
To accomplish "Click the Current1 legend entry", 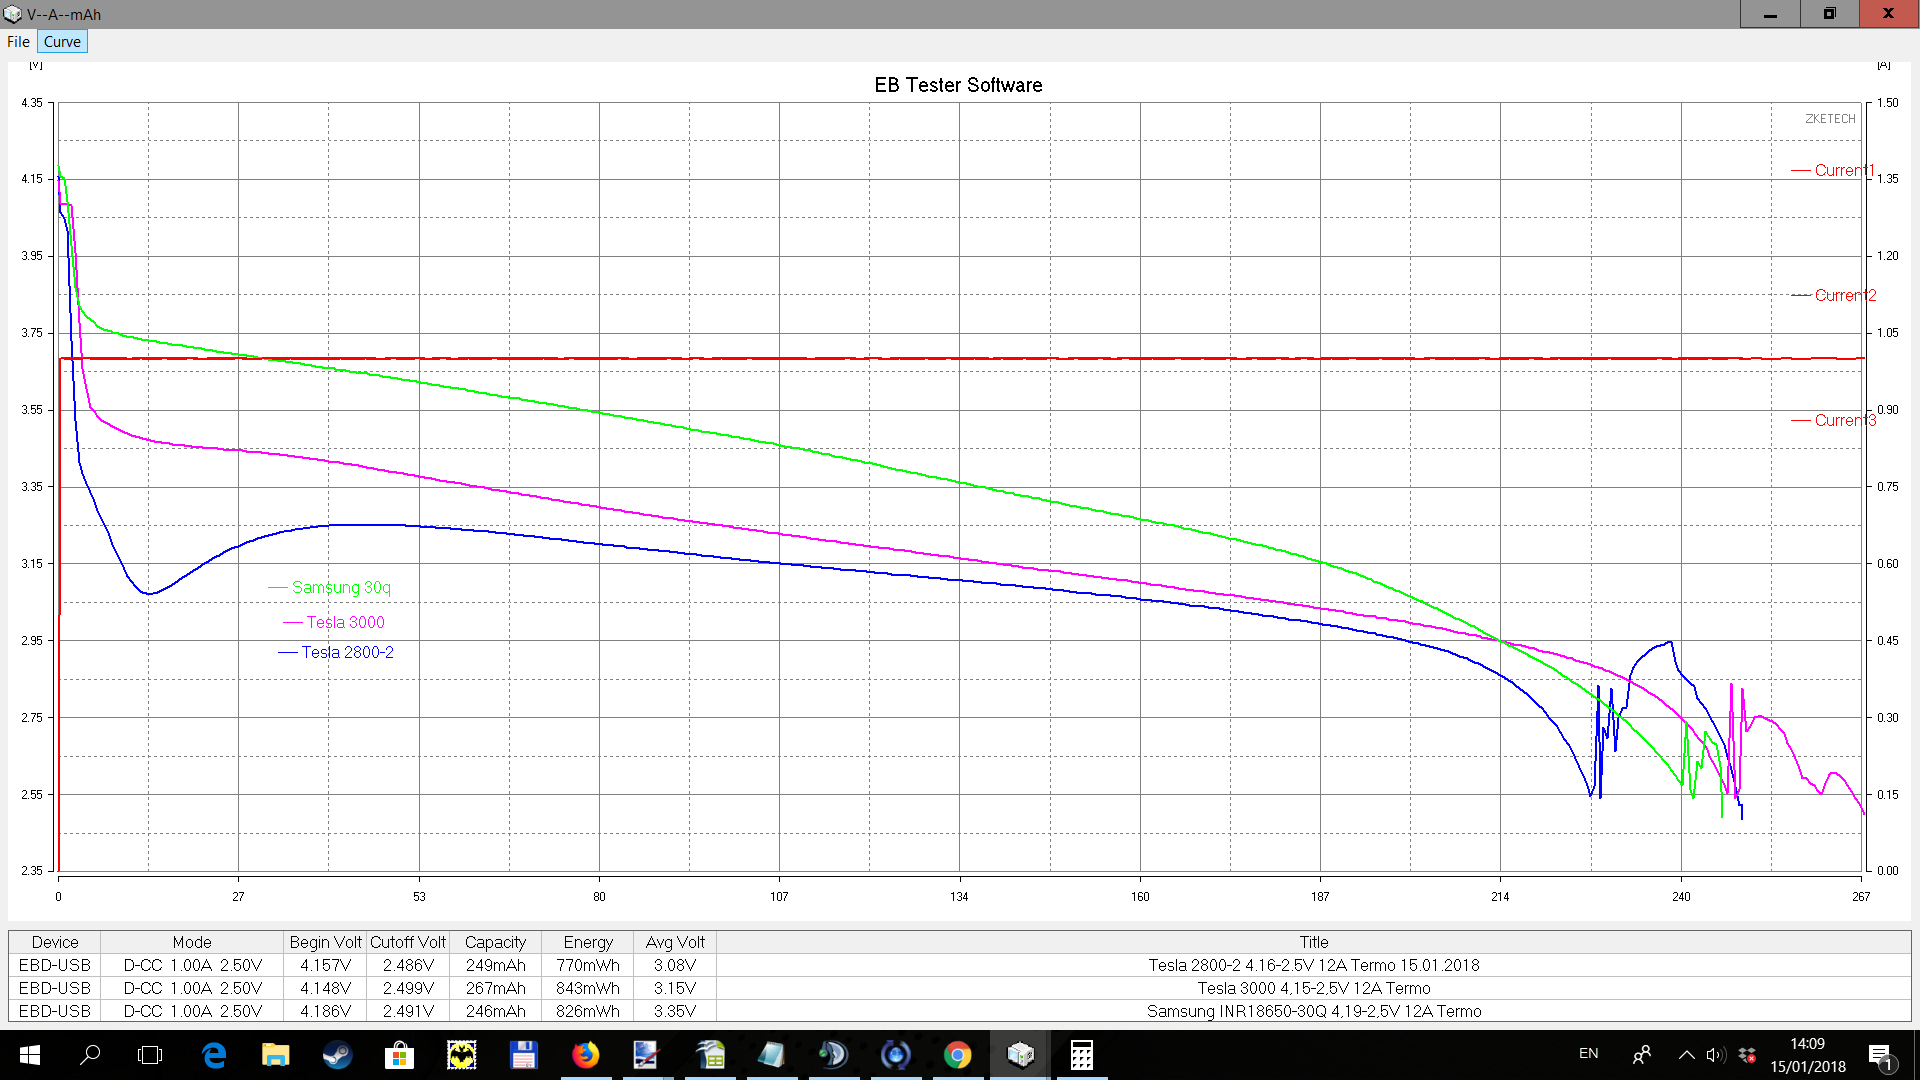I will [1843, 171].
